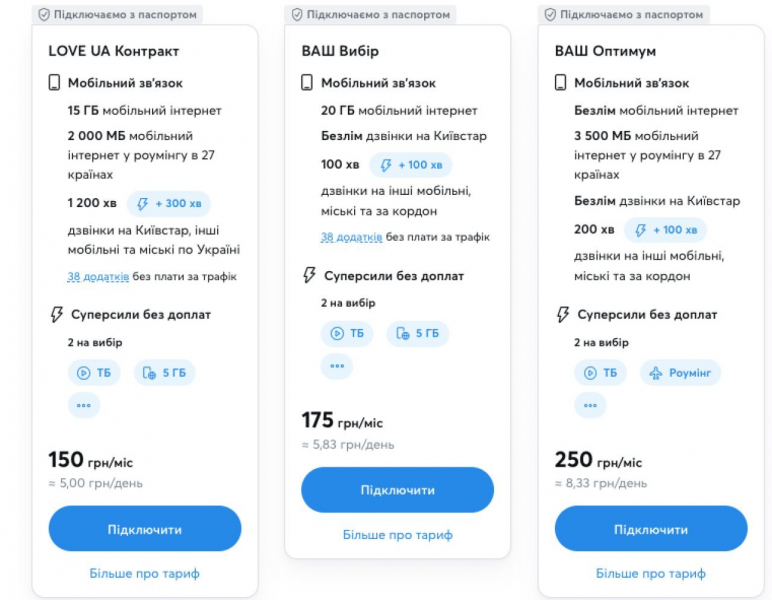Expand more superpowers in LOVE UA Контракт card
Screen dimensions: 772x600
[84, 405]
